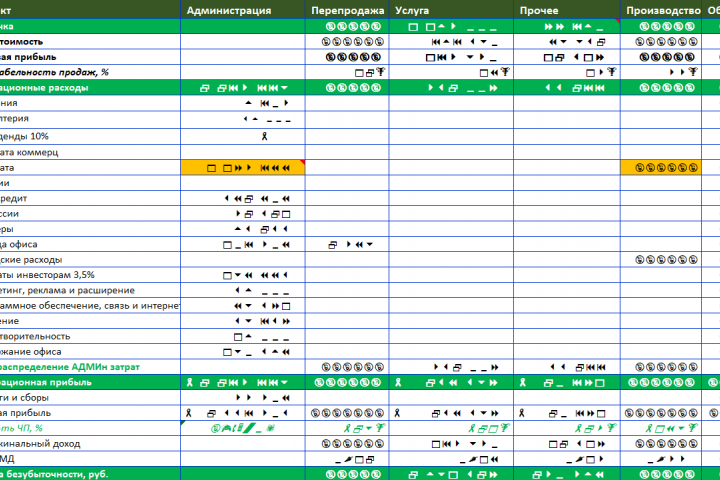The height and width of the screenshot is (480, 720).
Task: Select Администрация cell in "ение" row
Action: [243, 321]
